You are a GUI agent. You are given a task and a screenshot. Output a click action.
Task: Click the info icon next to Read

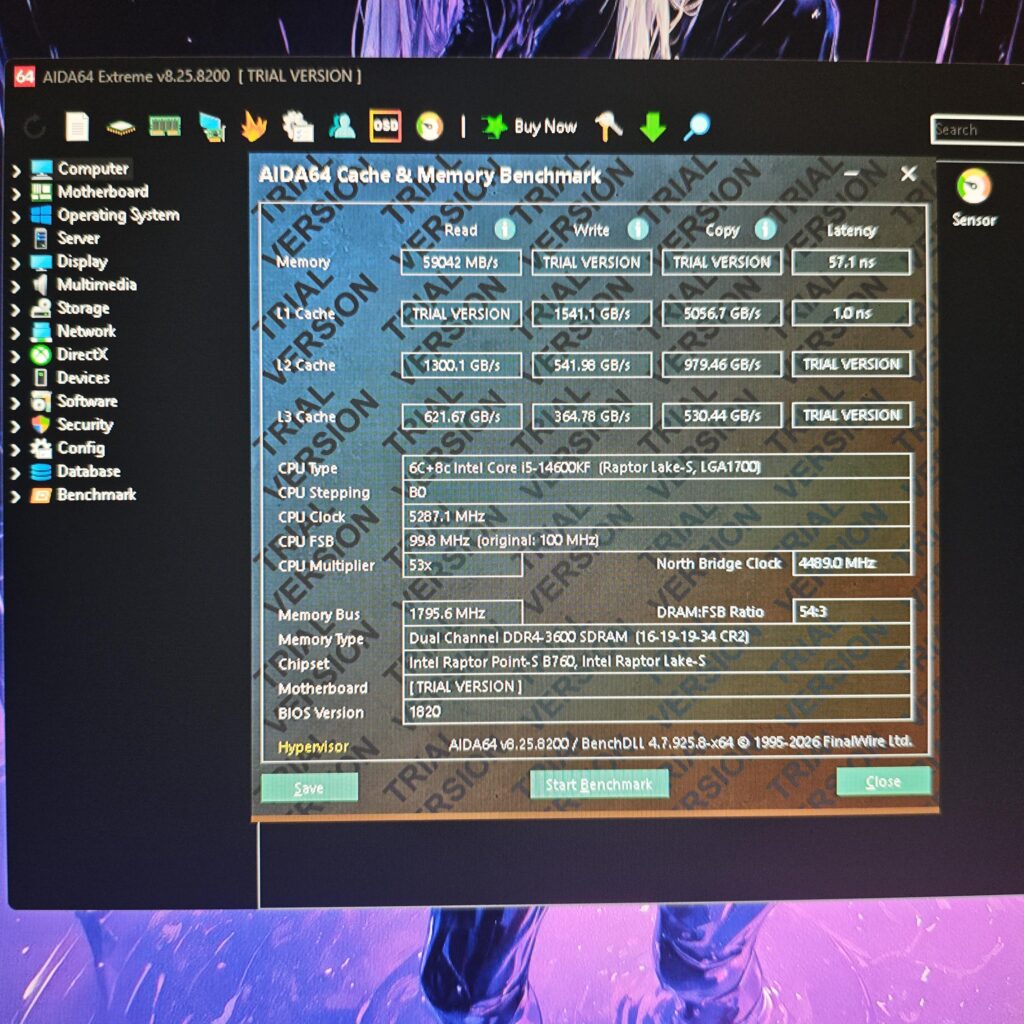pos(504,230)
